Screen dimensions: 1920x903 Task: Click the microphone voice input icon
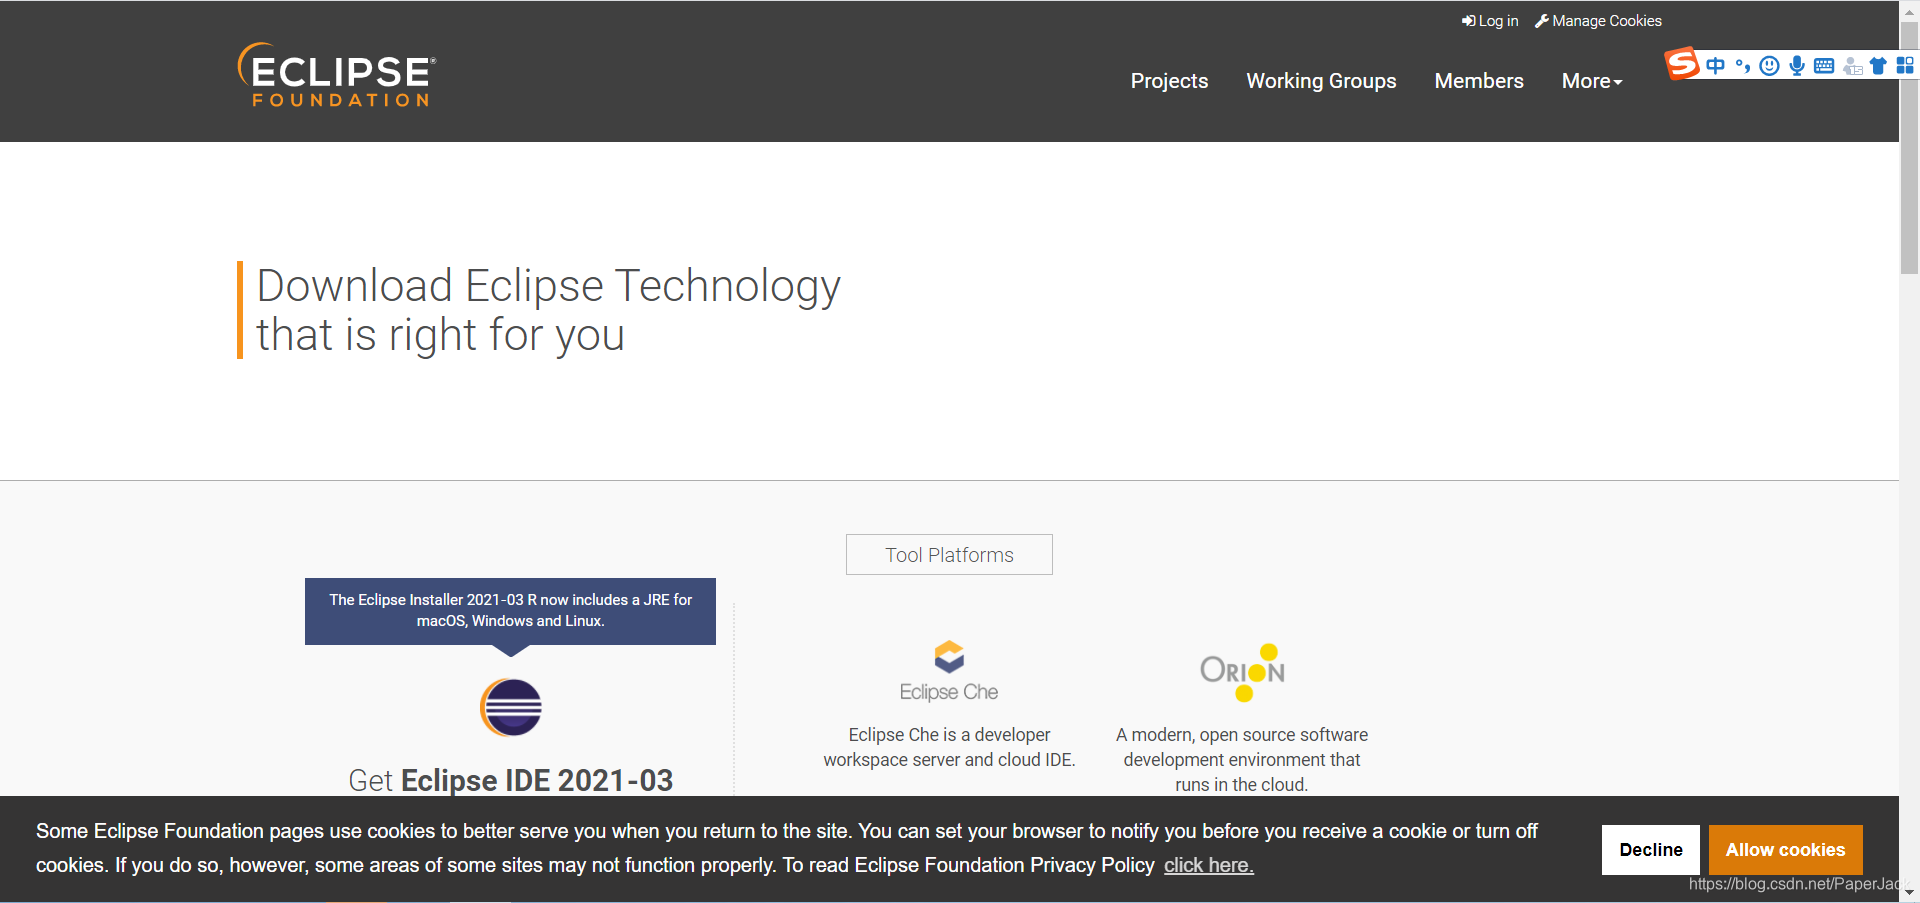click(x=1797, y=66)
